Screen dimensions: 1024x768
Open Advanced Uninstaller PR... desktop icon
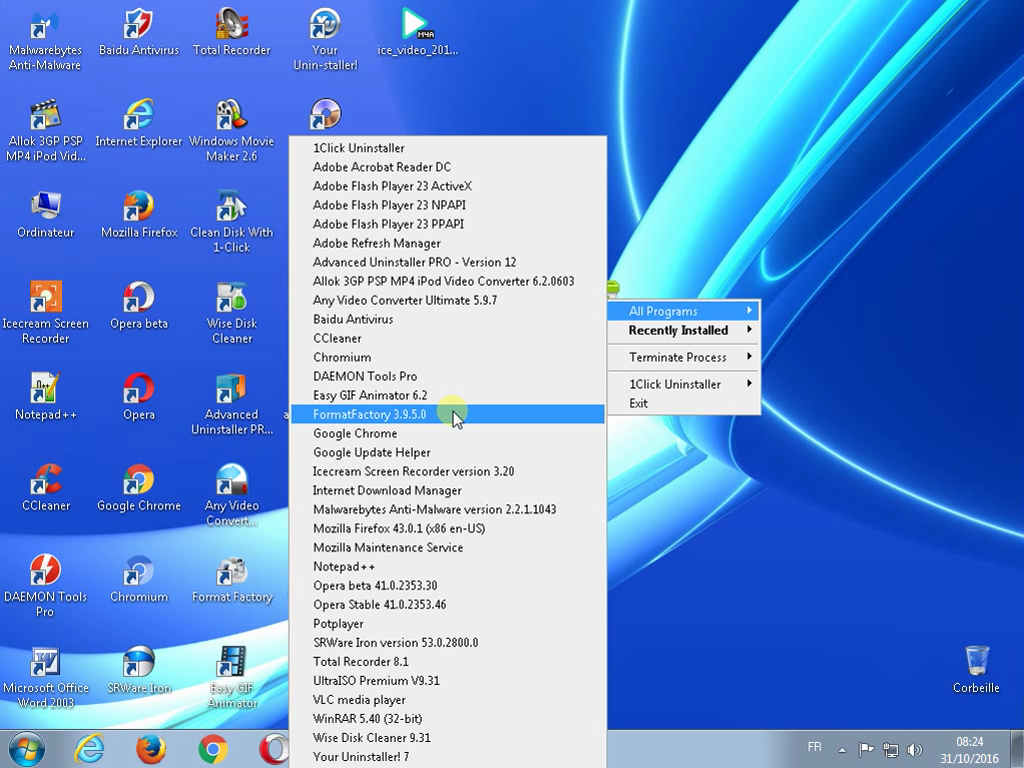231,404
